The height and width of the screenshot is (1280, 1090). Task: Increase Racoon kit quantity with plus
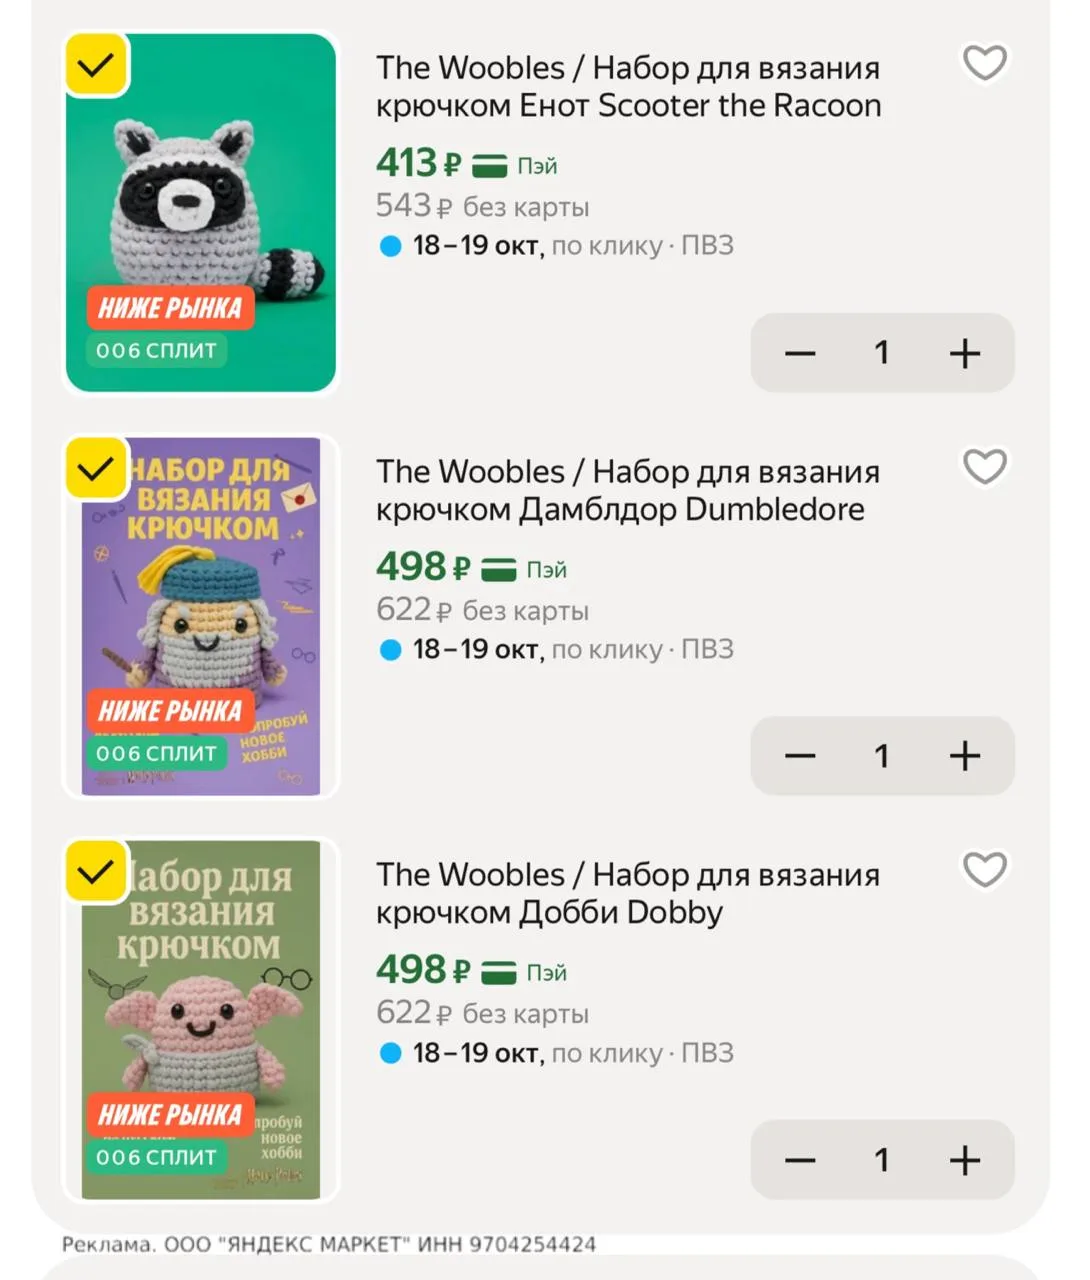point(964,353)
